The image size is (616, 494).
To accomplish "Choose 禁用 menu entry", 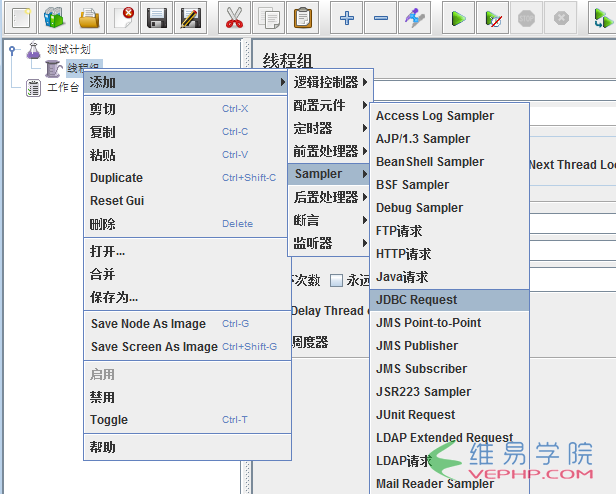I will pyautogui.click(x=187, y=397).
